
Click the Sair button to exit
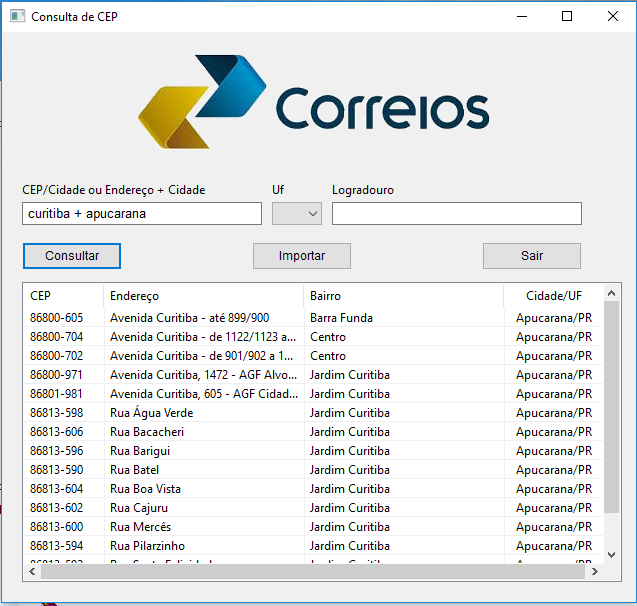(x=531, y=256)
